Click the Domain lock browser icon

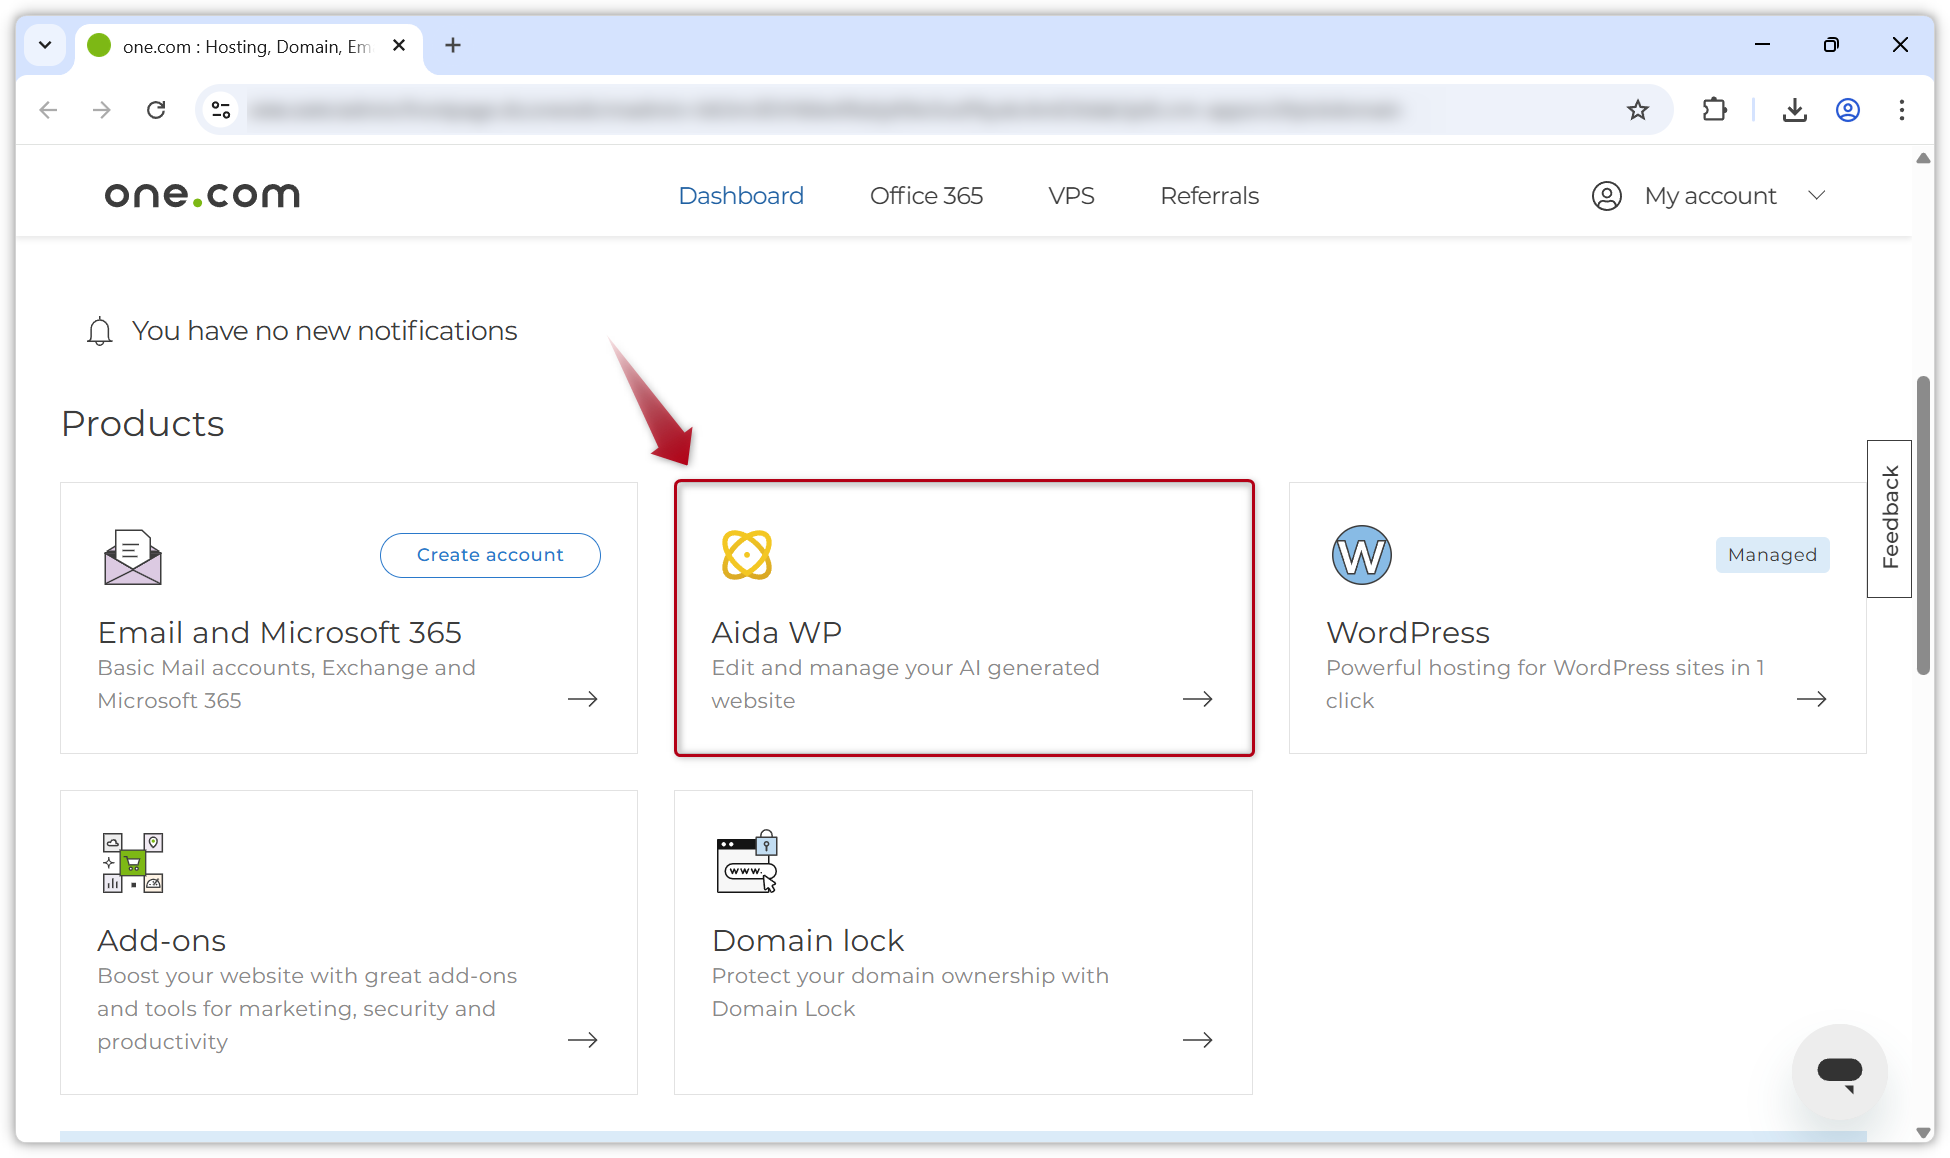[x=747, y=862]
